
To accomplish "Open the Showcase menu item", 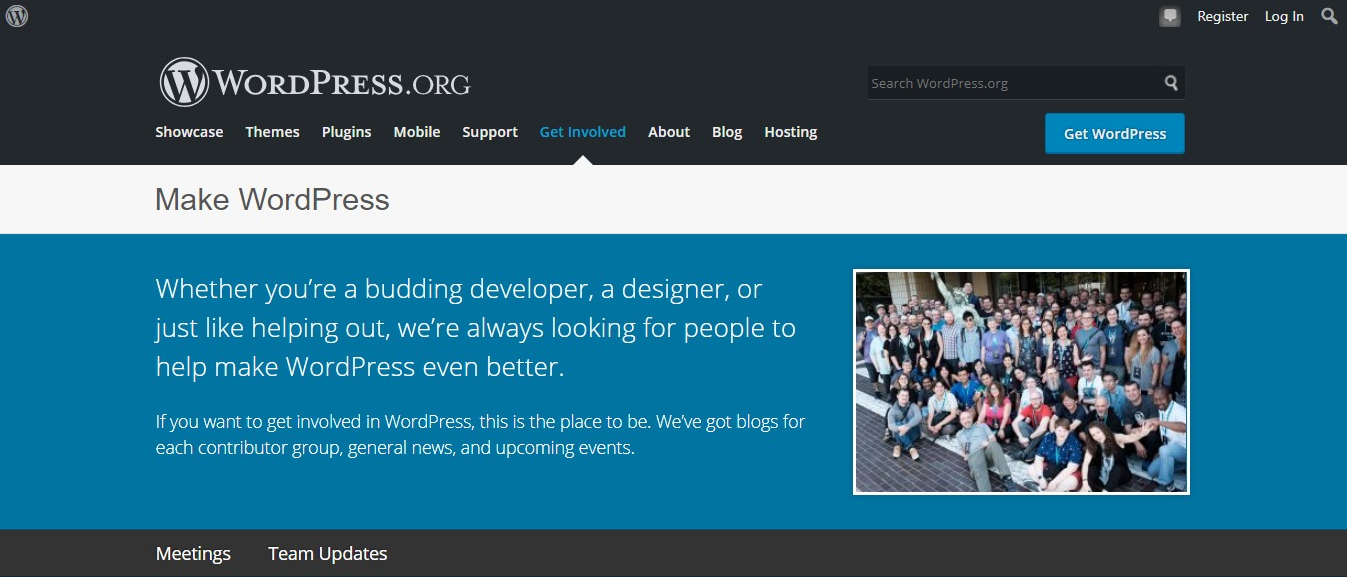I will 189,132.
